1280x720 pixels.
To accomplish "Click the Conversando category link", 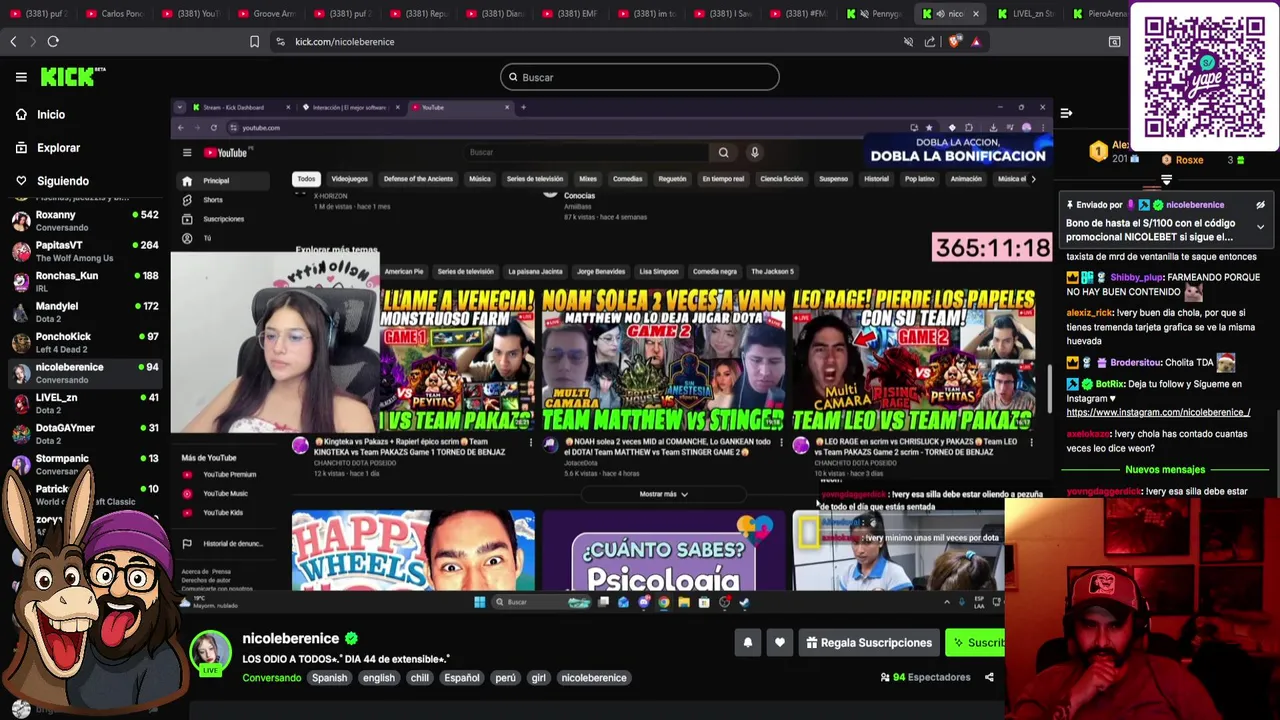I will [272, 678].
